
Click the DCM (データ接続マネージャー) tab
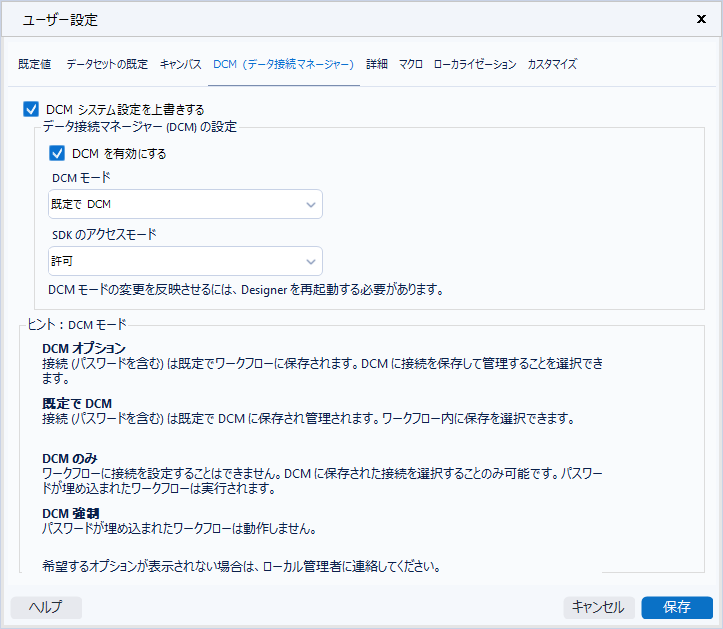tap(284, 64)
